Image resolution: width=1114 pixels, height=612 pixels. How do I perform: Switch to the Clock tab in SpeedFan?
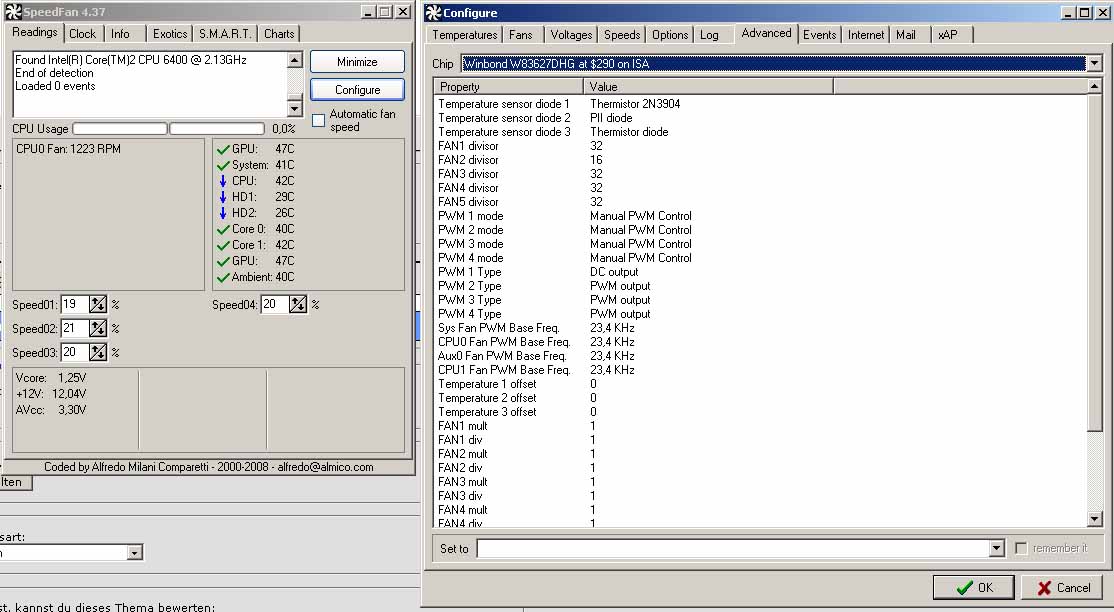(82, 33)
